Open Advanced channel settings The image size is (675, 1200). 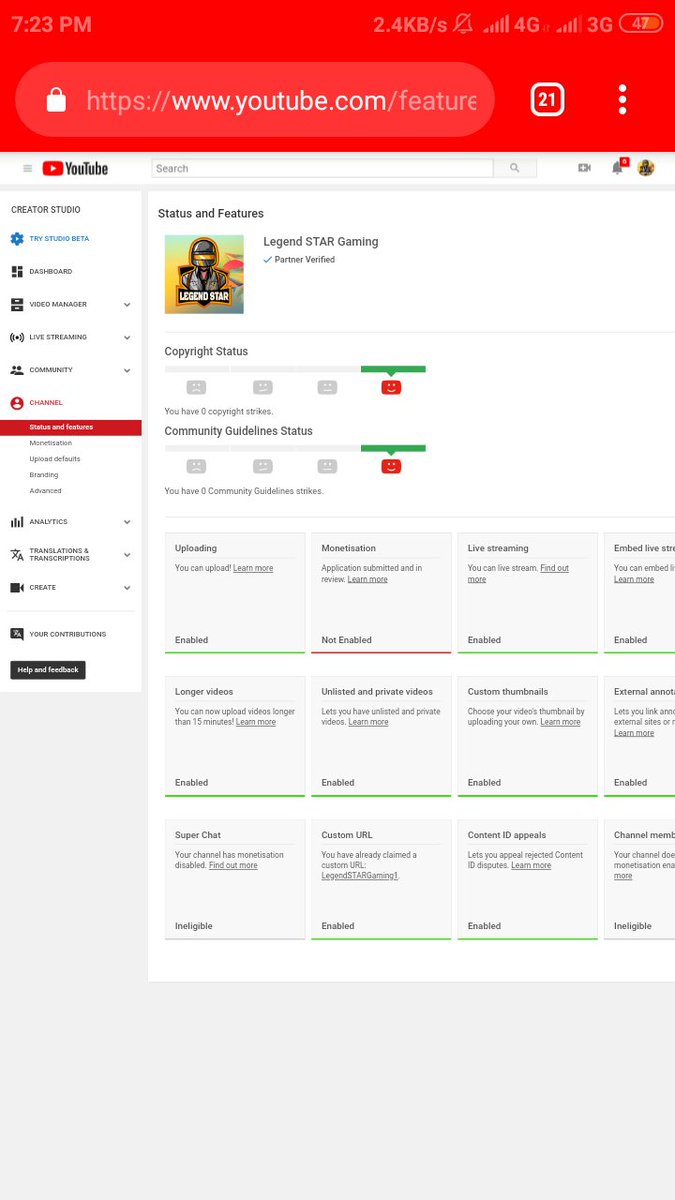pos(45,491)
